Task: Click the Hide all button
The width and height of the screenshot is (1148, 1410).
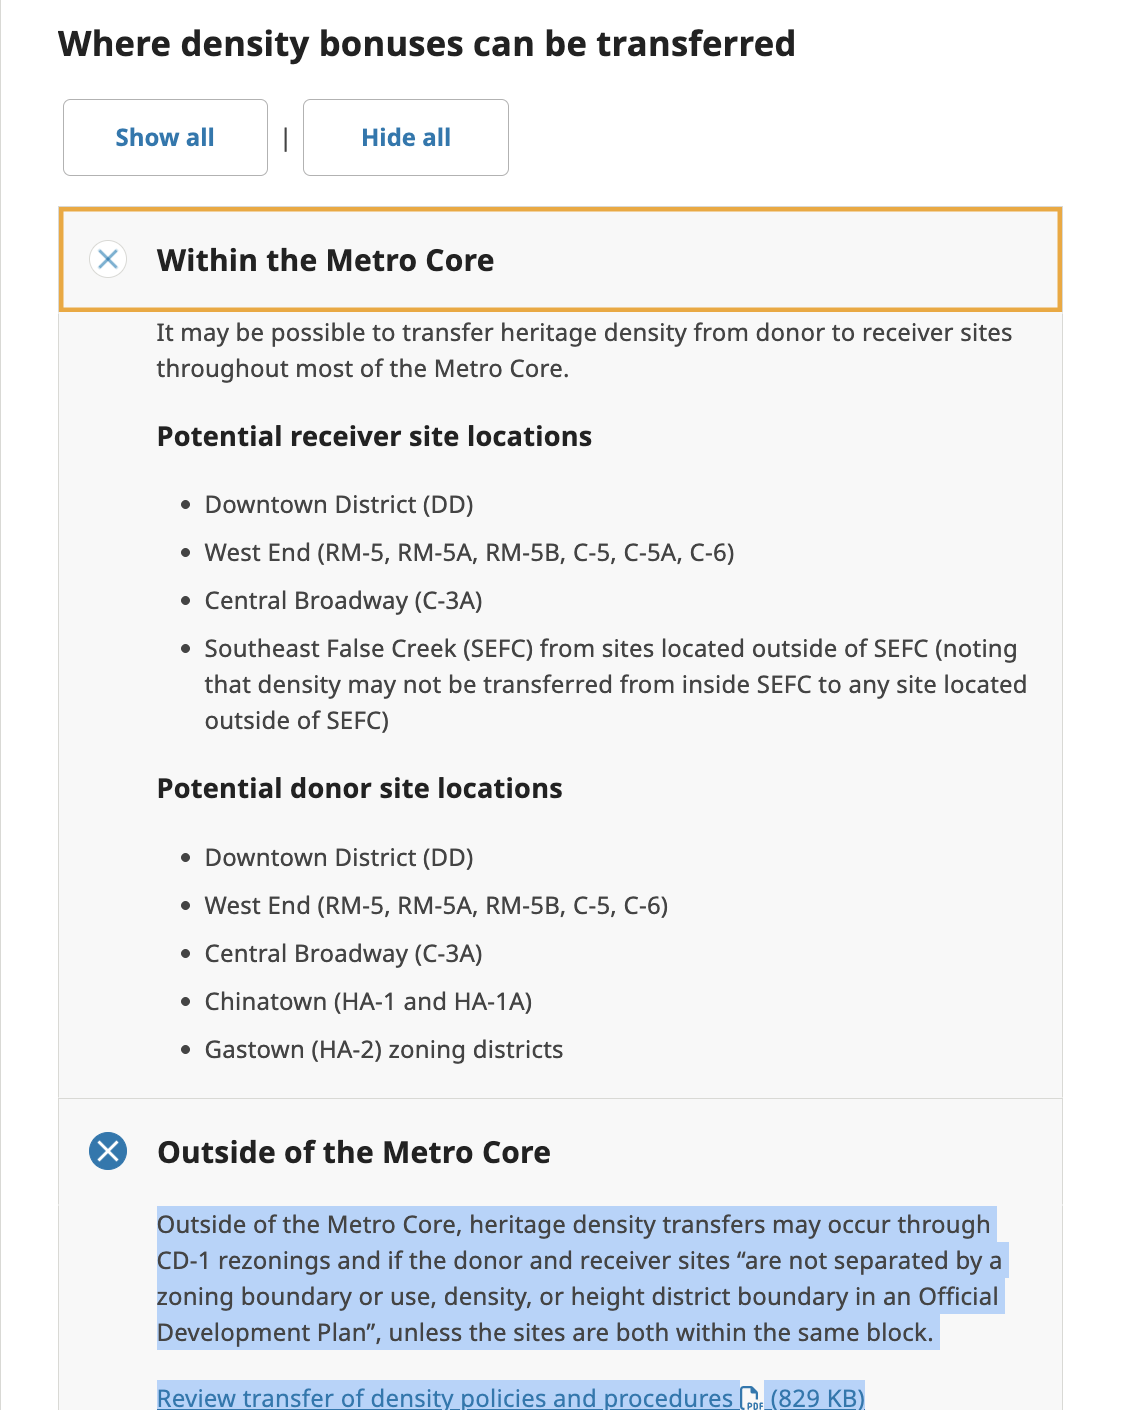Action: [406, 138]
